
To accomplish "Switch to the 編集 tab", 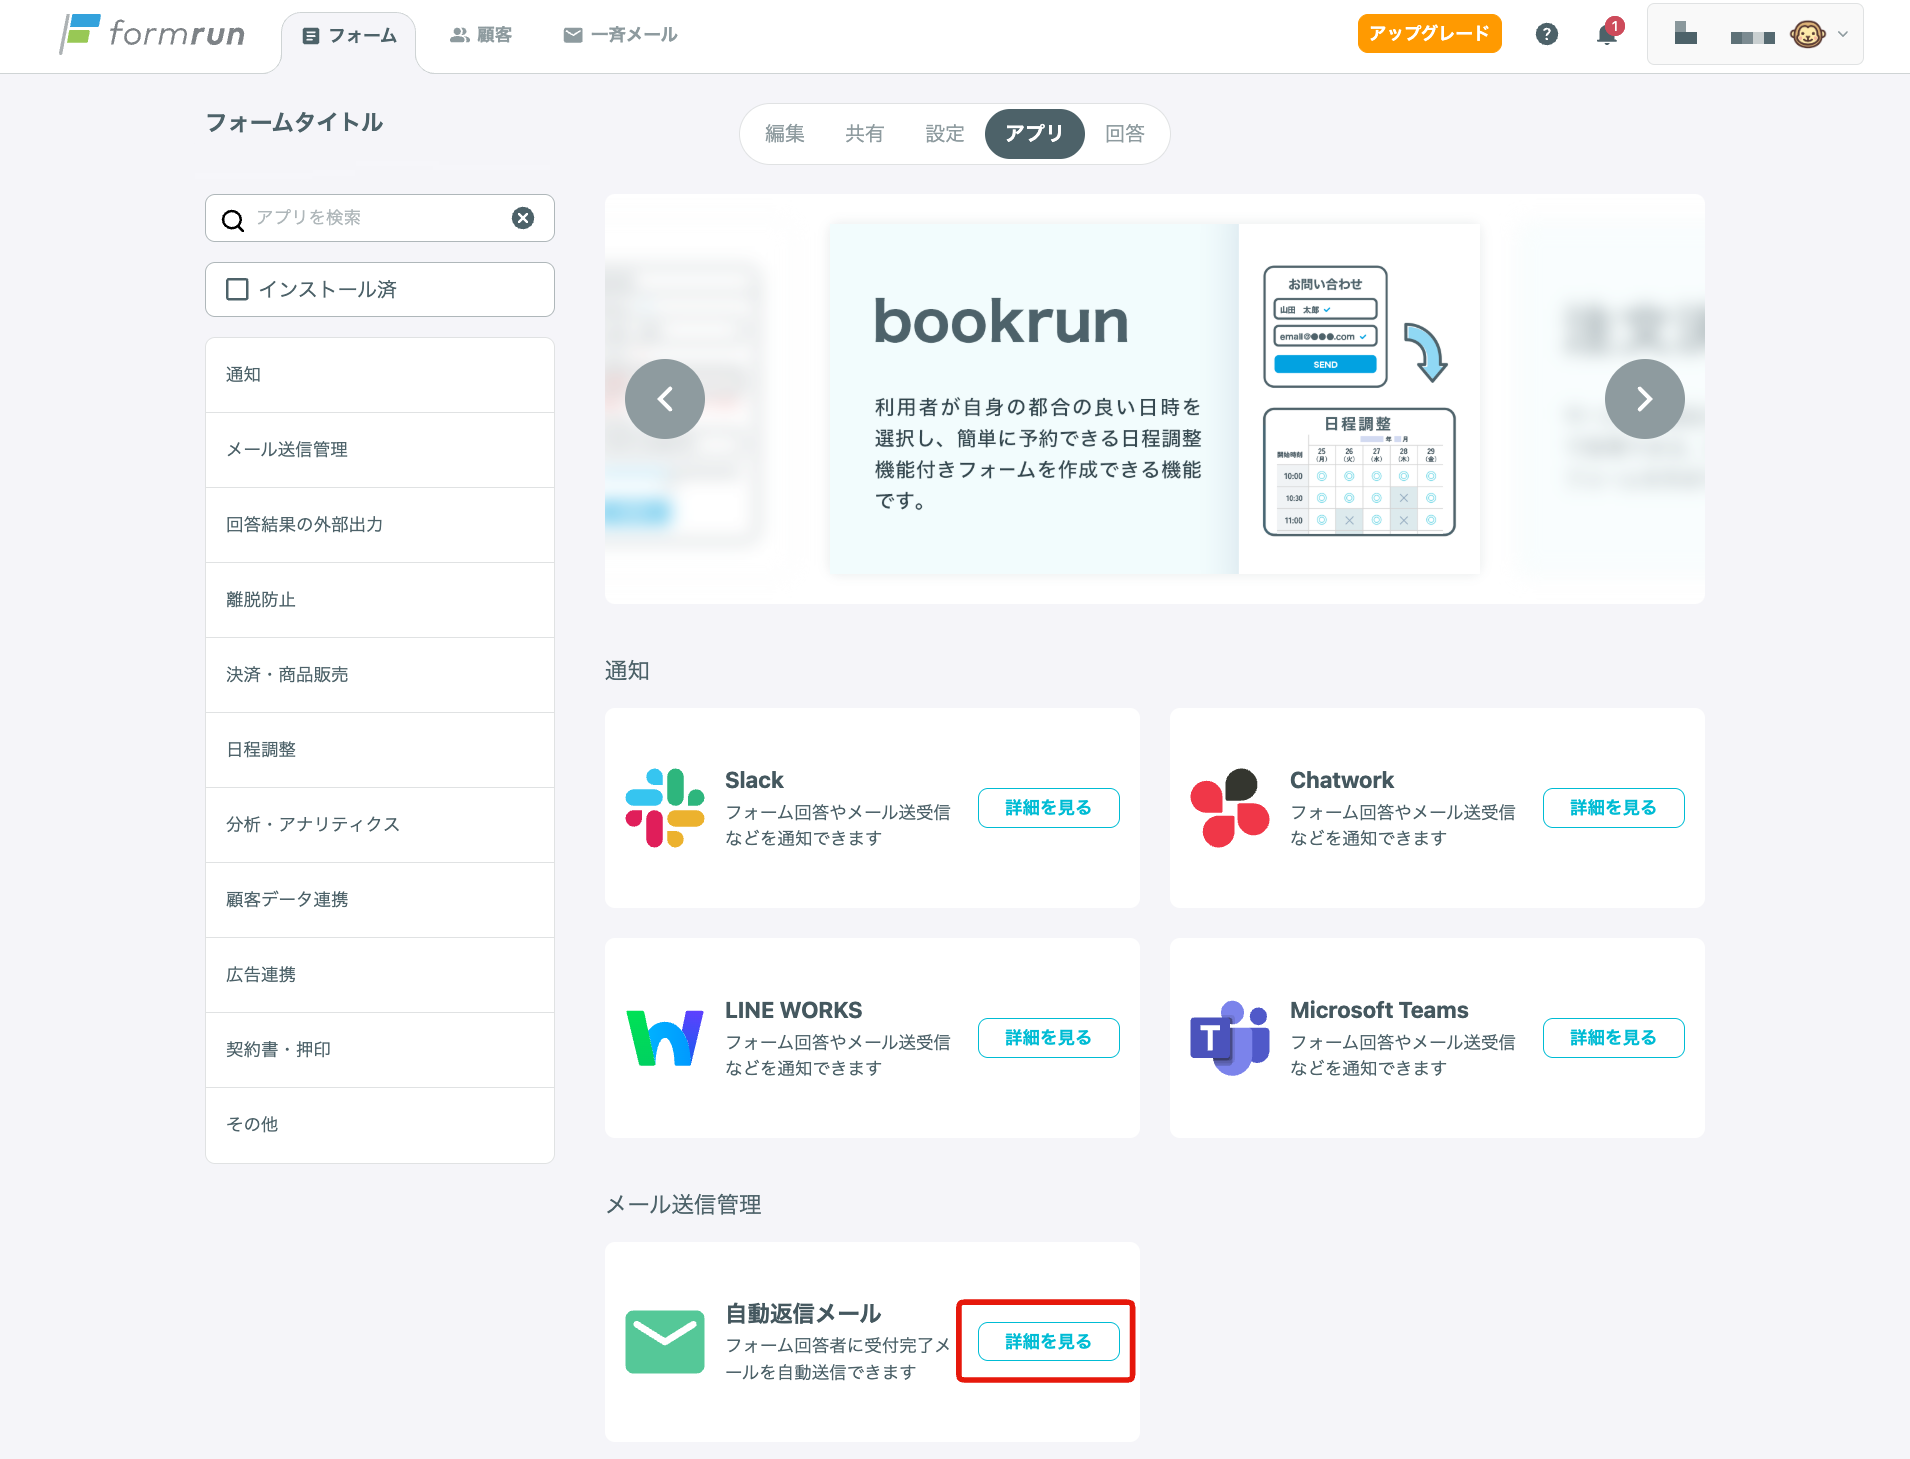I will click(x=785, y=134).
